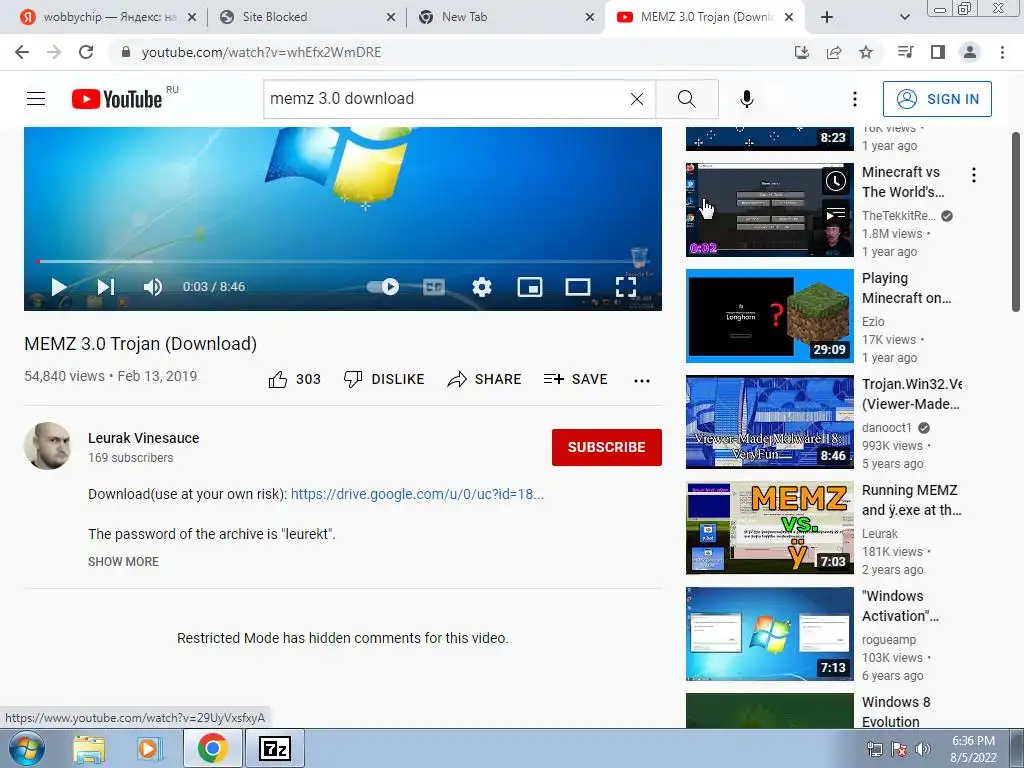Click the page vertical scrollbar
Viewport: 1024px width, 768px height.
[1016, 222]
